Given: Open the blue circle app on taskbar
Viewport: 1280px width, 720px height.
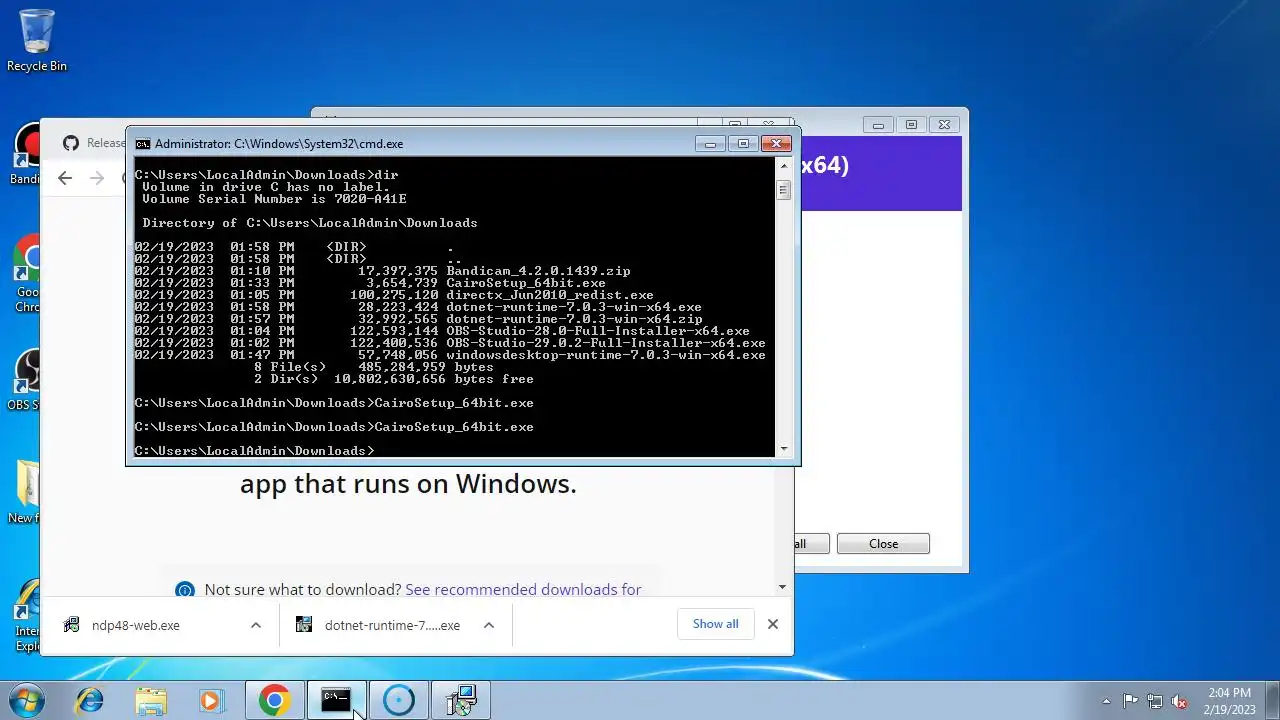Looking at the screenshot, I should [398, 700].
